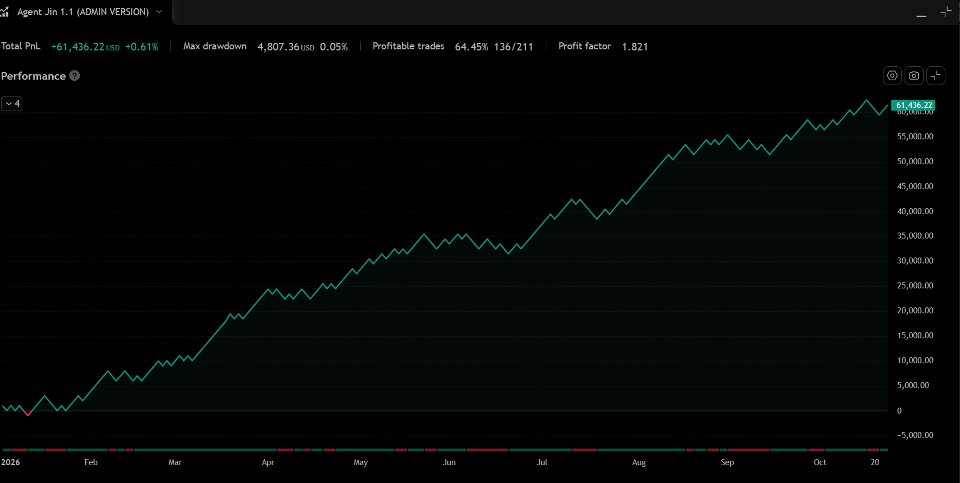Click the 50,000.00 axis label
960x483 pixels.
(915, 162)
